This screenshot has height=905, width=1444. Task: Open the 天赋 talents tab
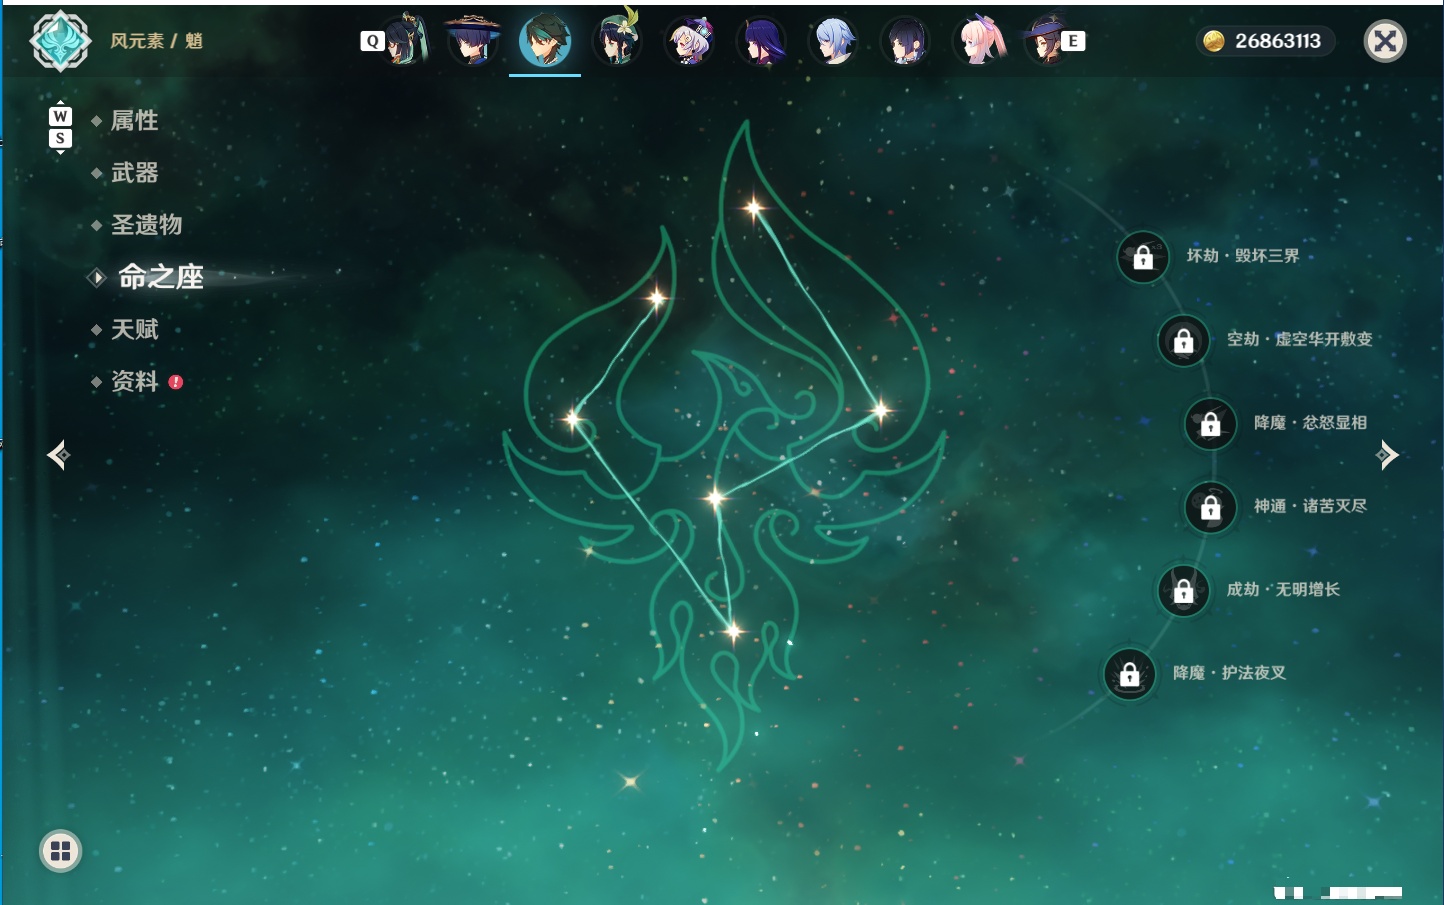[134, 329]
